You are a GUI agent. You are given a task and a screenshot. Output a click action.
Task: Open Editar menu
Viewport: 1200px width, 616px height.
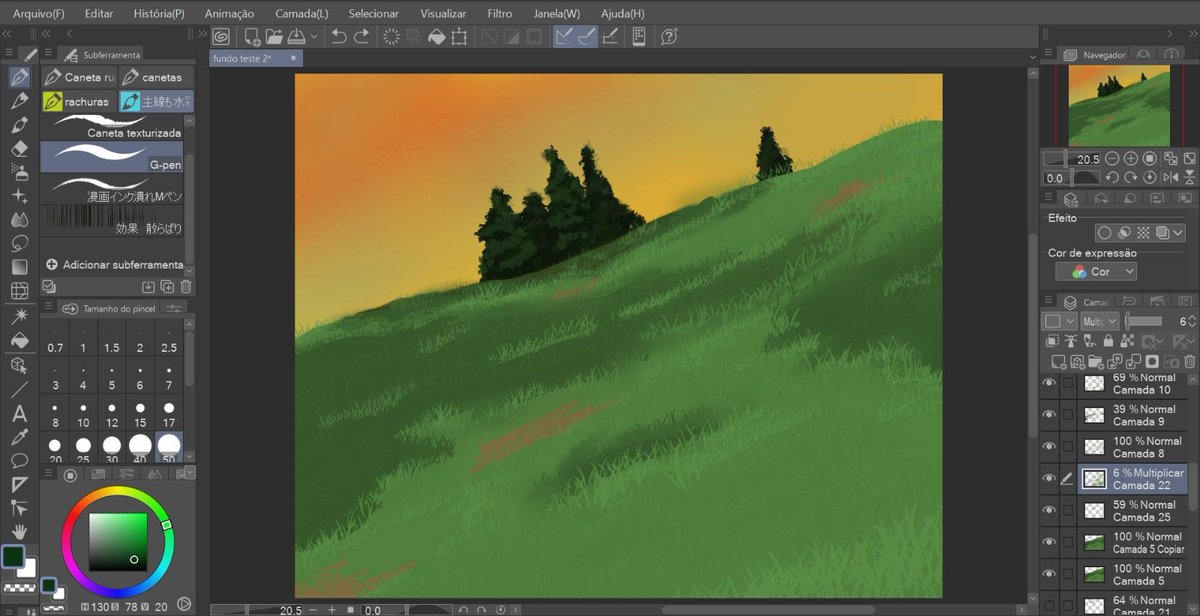[x=99, y=14]
